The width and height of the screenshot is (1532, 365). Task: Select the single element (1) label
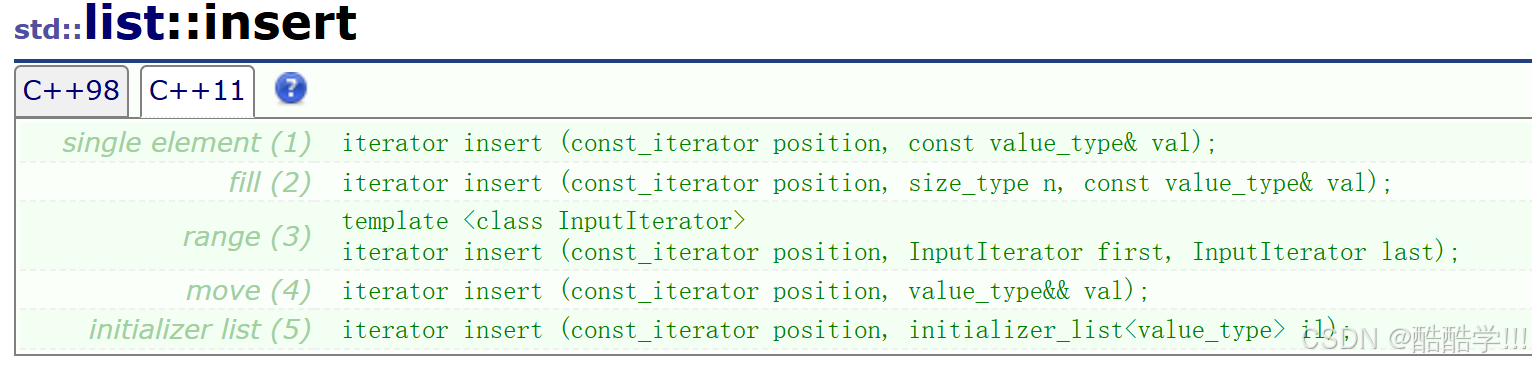187,143
